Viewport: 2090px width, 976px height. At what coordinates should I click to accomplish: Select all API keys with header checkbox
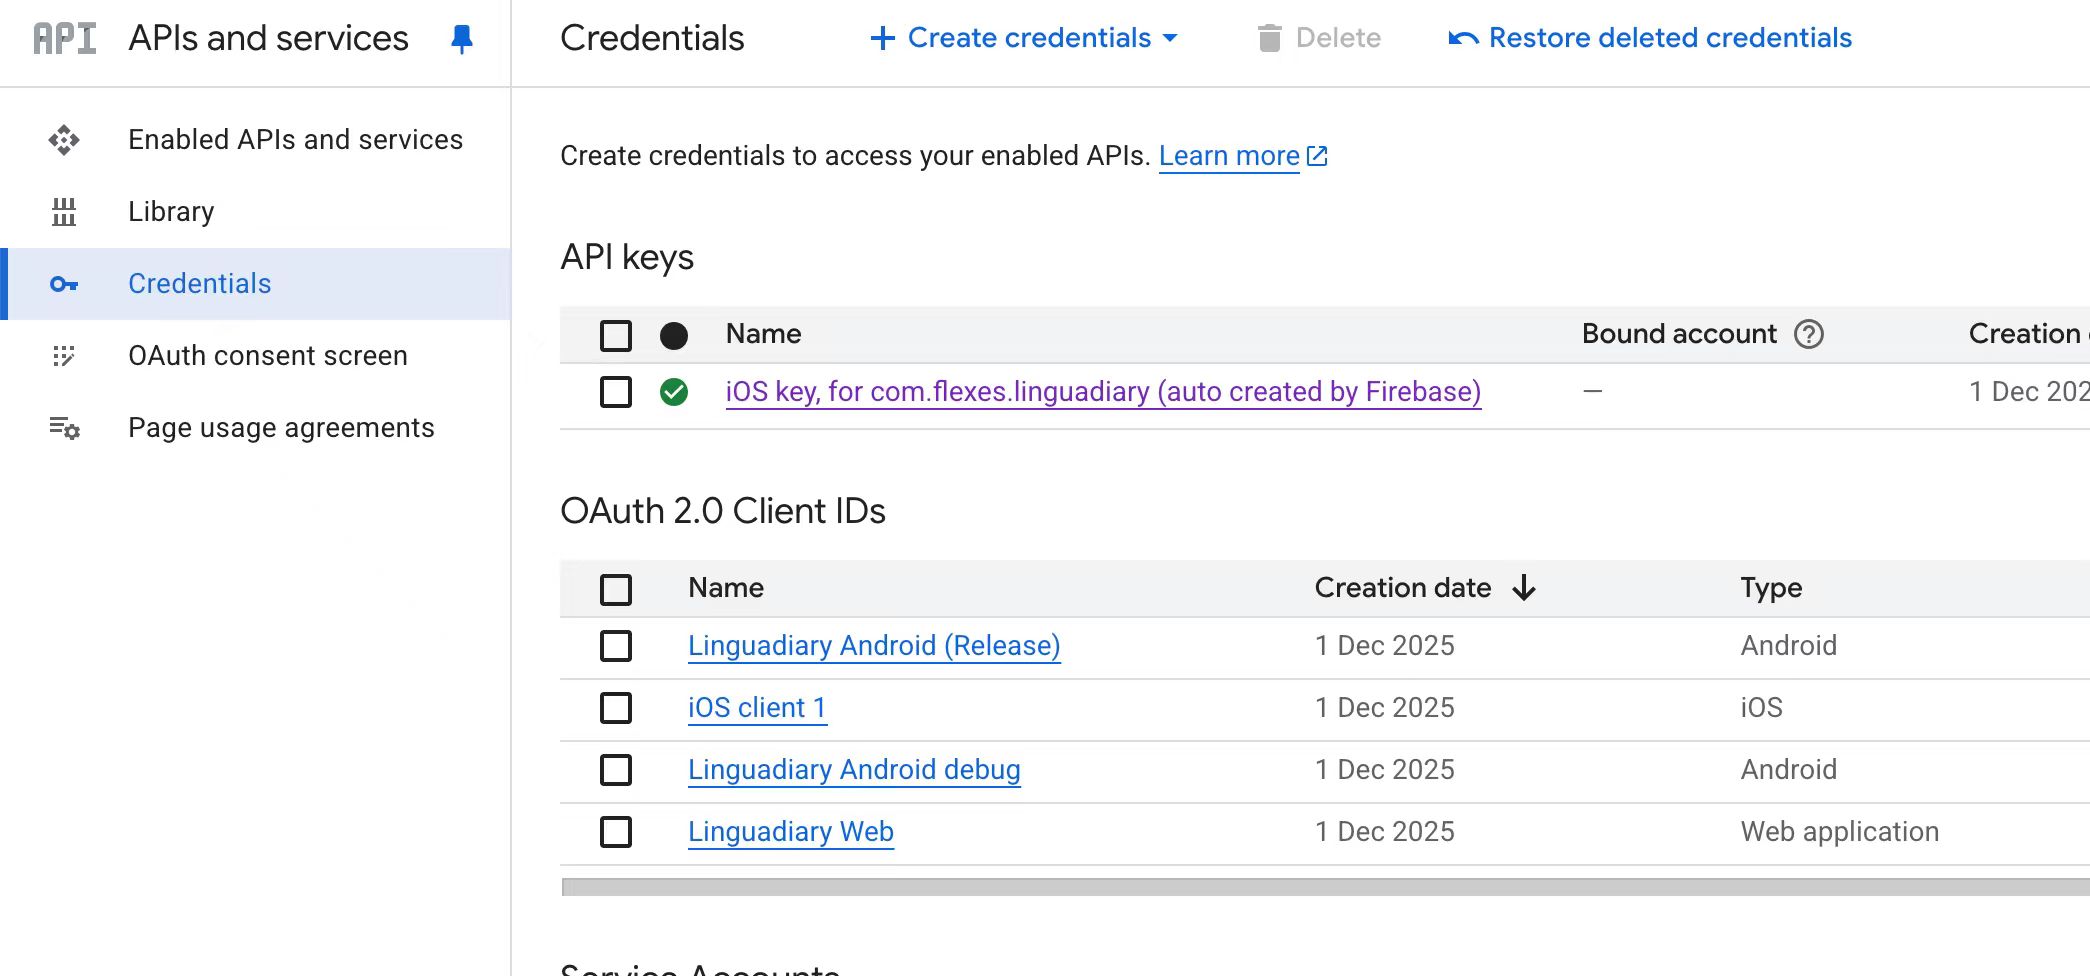[x=616, y=336]
